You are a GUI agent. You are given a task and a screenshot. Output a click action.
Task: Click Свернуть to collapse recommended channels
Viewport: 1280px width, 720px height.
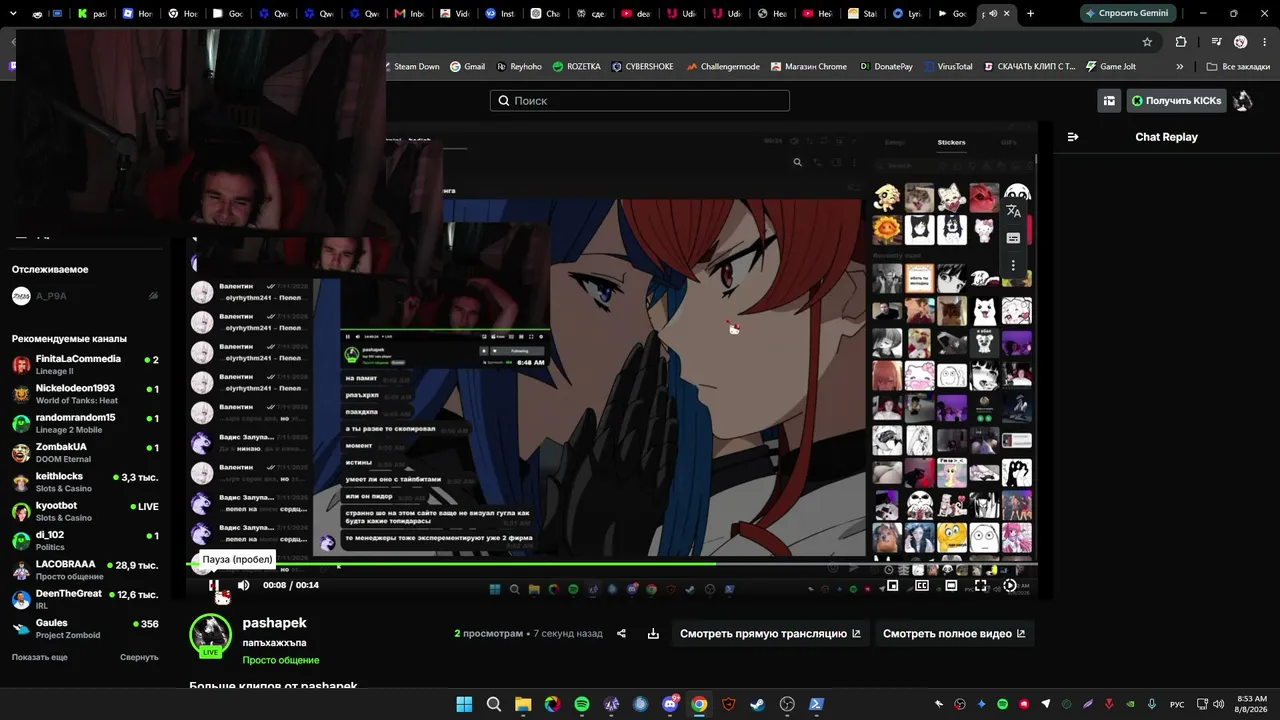pyautogui.click(x=139, y=657)
